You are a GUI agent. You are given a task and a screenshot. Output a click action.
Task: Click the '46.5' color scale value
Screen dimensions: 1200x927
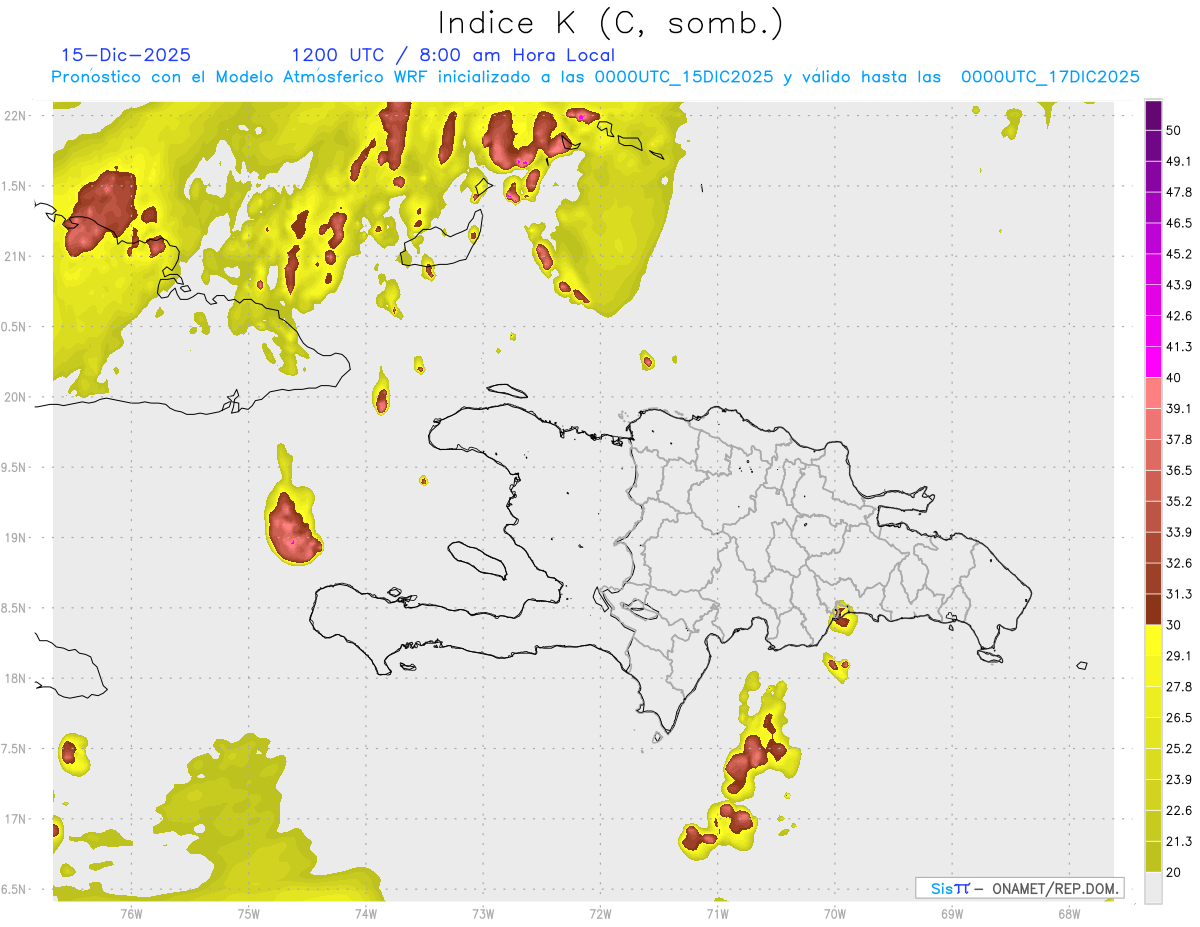tap(1179, 223)
